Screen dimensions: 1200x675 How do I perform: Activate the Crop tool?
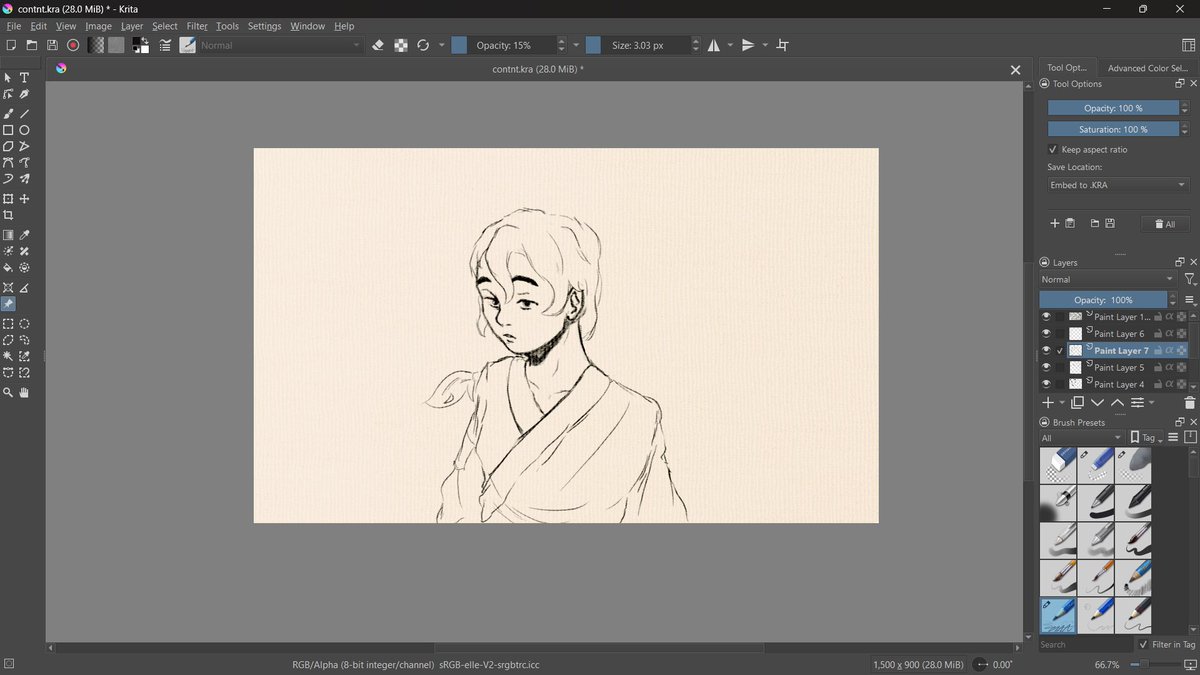click(x=8, y=214)
